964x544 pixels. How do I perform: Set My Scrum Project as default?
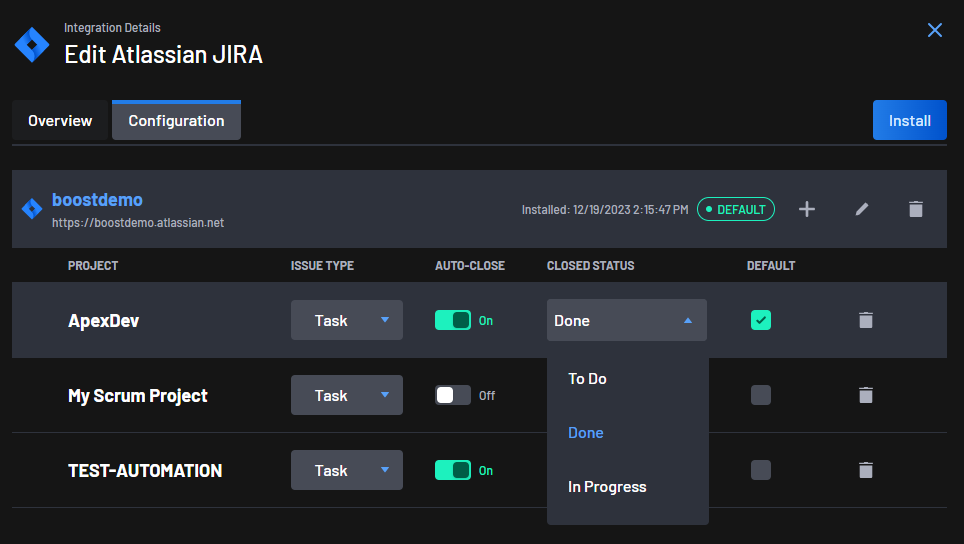(x=761, y=395)
